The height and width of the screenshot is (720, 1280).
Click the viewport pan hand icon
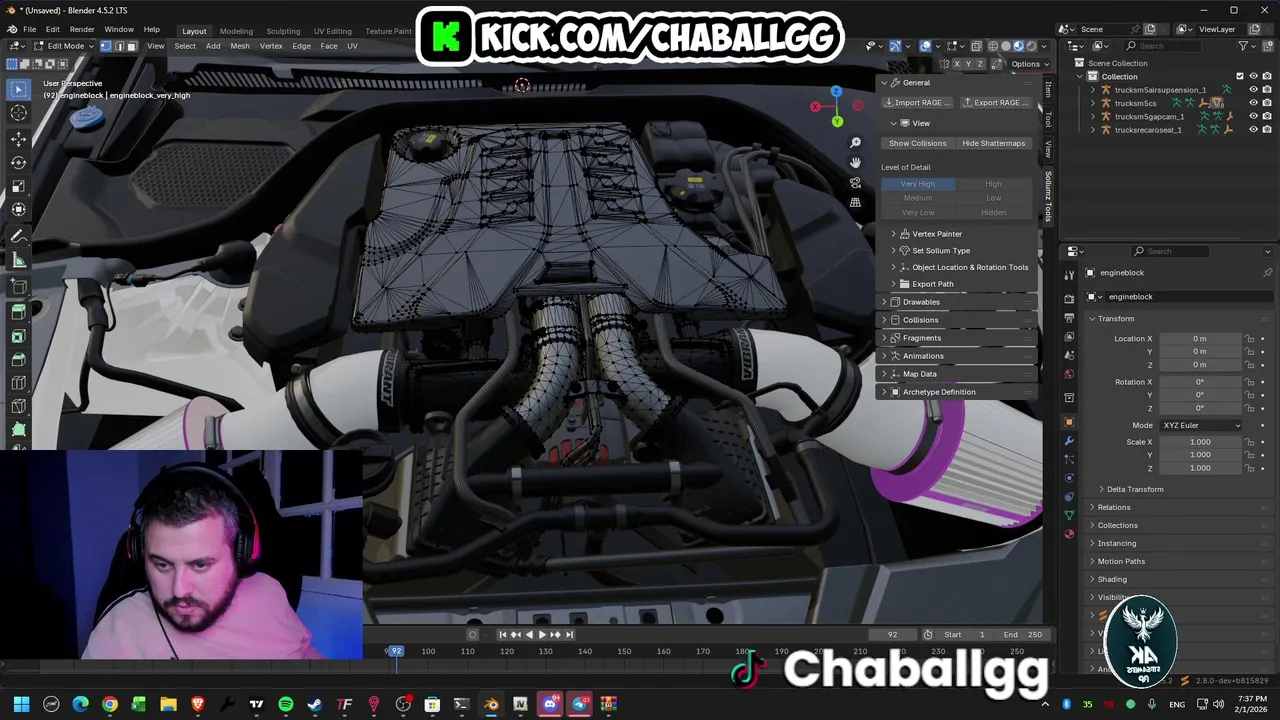(x=855, y=162)
